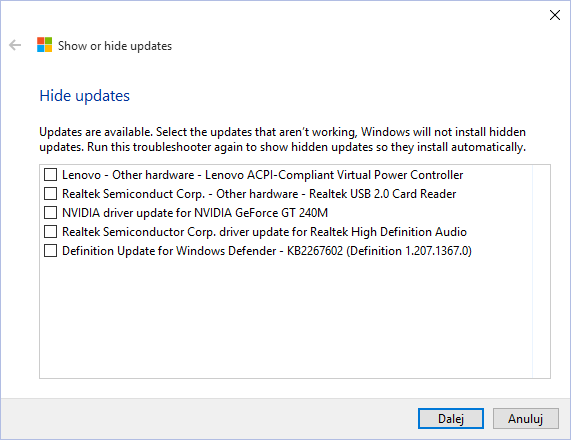The width and height of the screenshot is (571, 440).
Task: Click the Updates are available description paragraph
Action: pyautogui.click(x=283, y=139)
